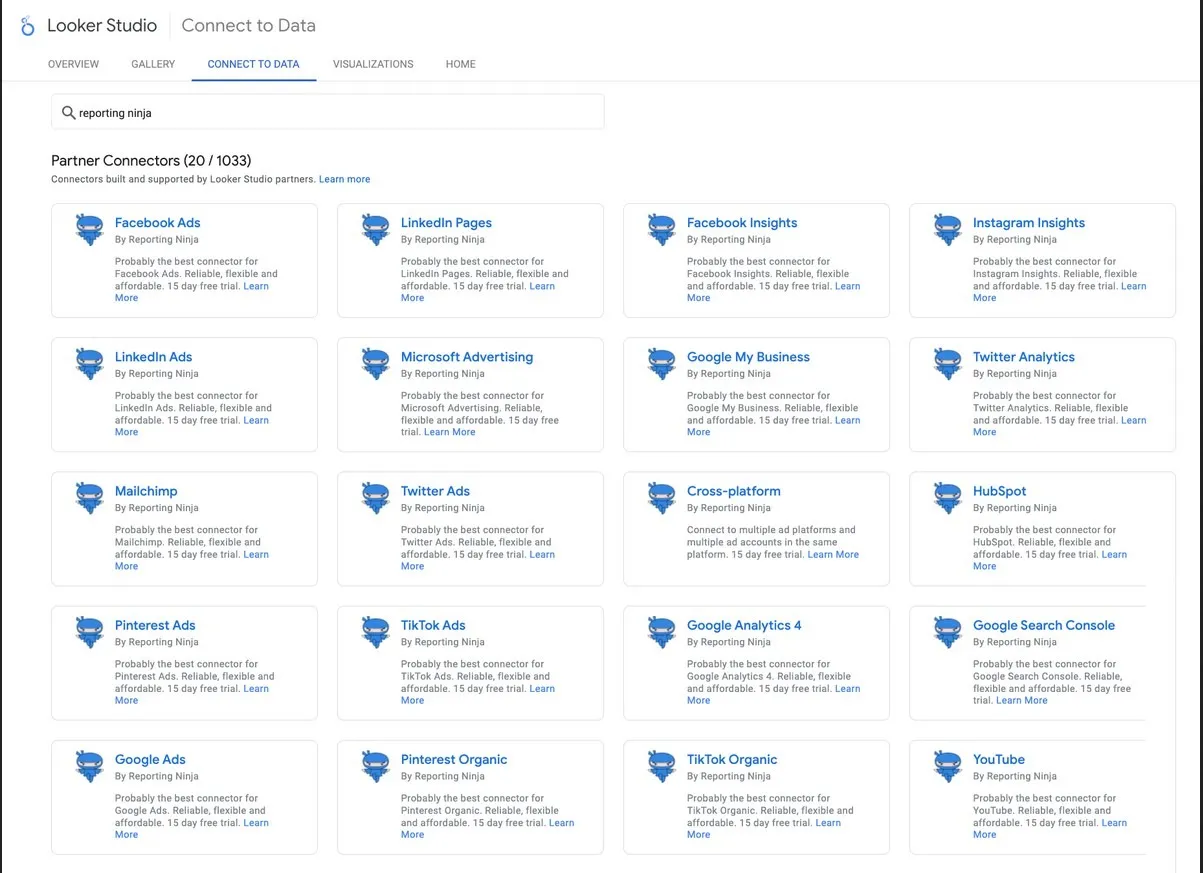This screenshot has height=873, width=1203.
Task: Open the Cross-platform connector title
Action: point(734,491)
